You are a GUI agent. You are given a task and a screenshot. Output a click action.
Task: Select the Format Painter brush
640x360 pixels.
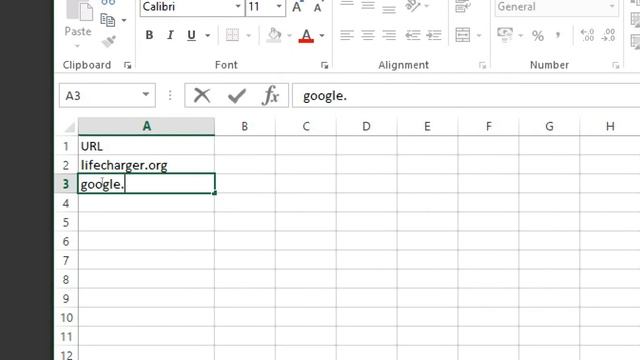coord(109,41)
